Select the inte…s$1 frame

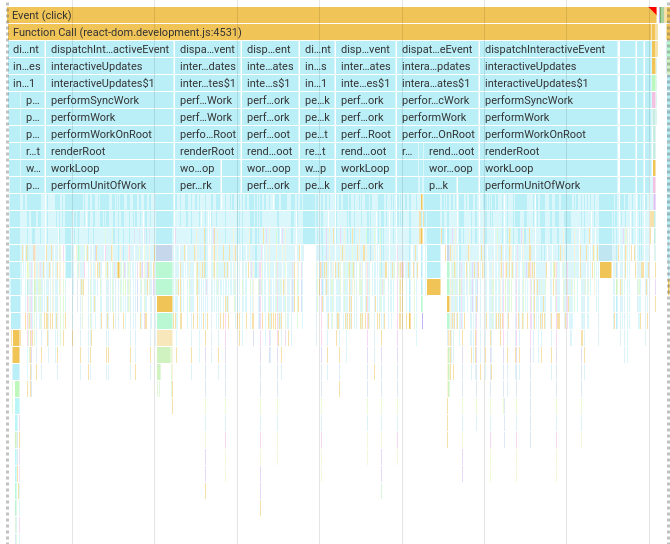point(270,83)
